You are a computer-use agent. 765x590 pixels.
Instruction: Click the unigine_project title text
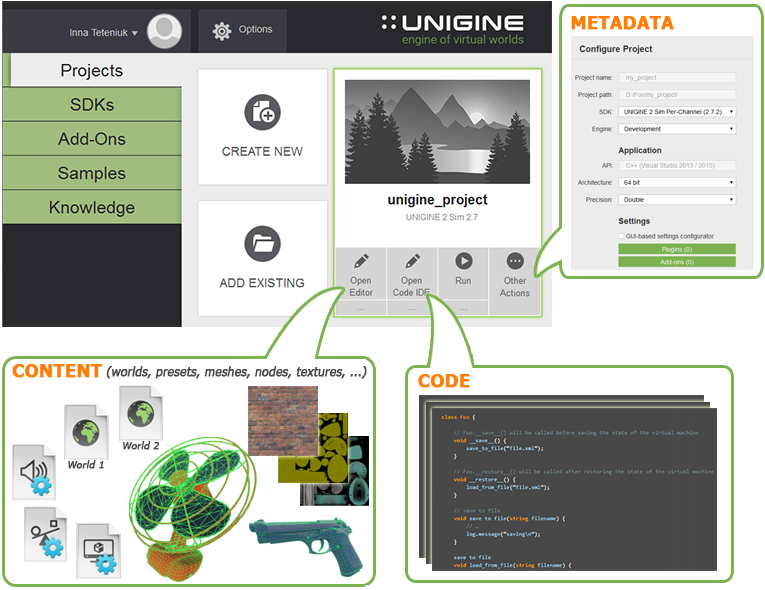click(438, 200)
